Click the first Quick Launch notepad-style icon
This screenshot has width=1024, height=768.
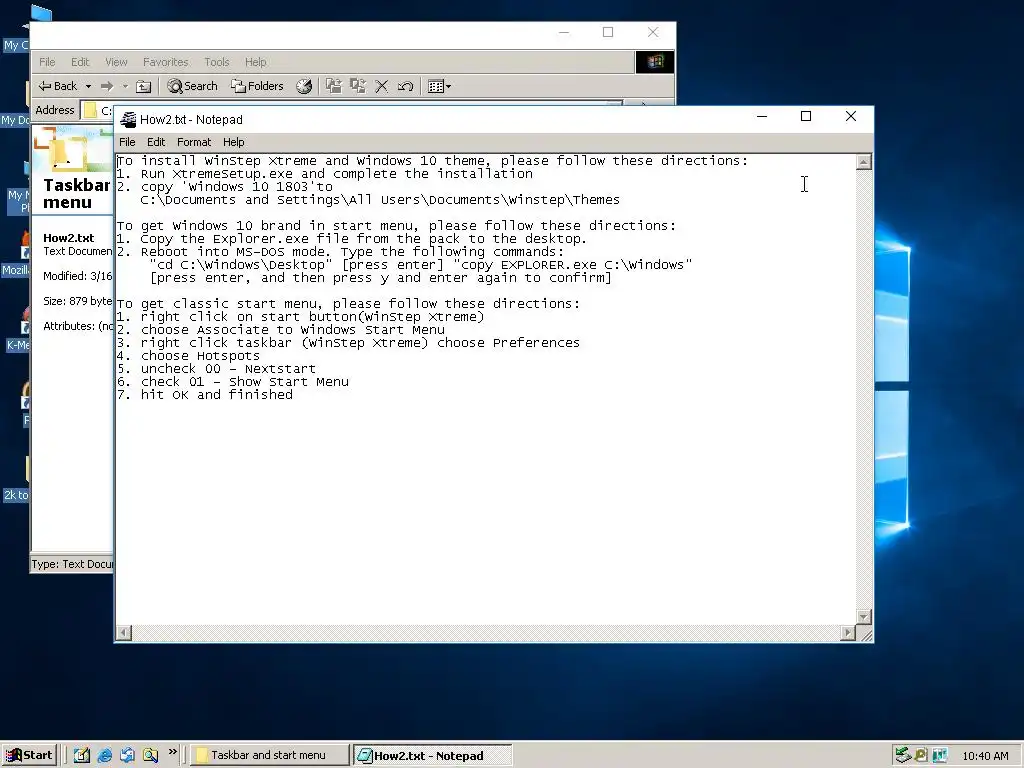[82, 756]
